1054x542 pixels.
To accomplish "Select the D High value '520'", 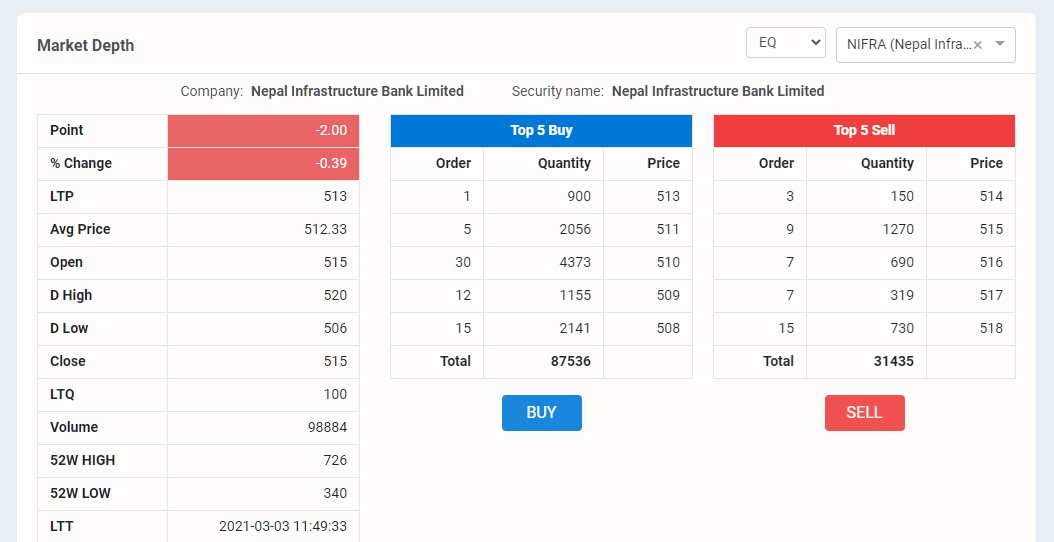I will pyautogui.click(x=335, y=295).
